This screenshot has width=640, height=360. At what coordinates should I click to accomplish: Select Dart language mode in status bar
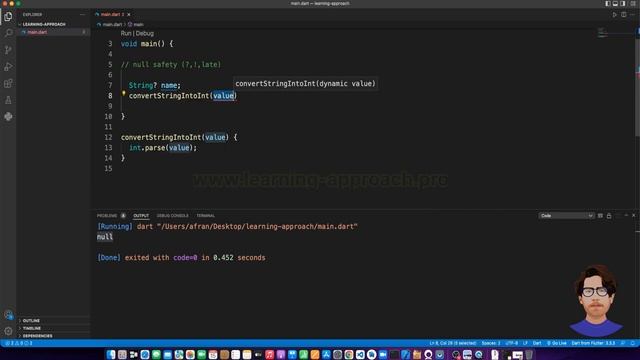click(537, 343)
